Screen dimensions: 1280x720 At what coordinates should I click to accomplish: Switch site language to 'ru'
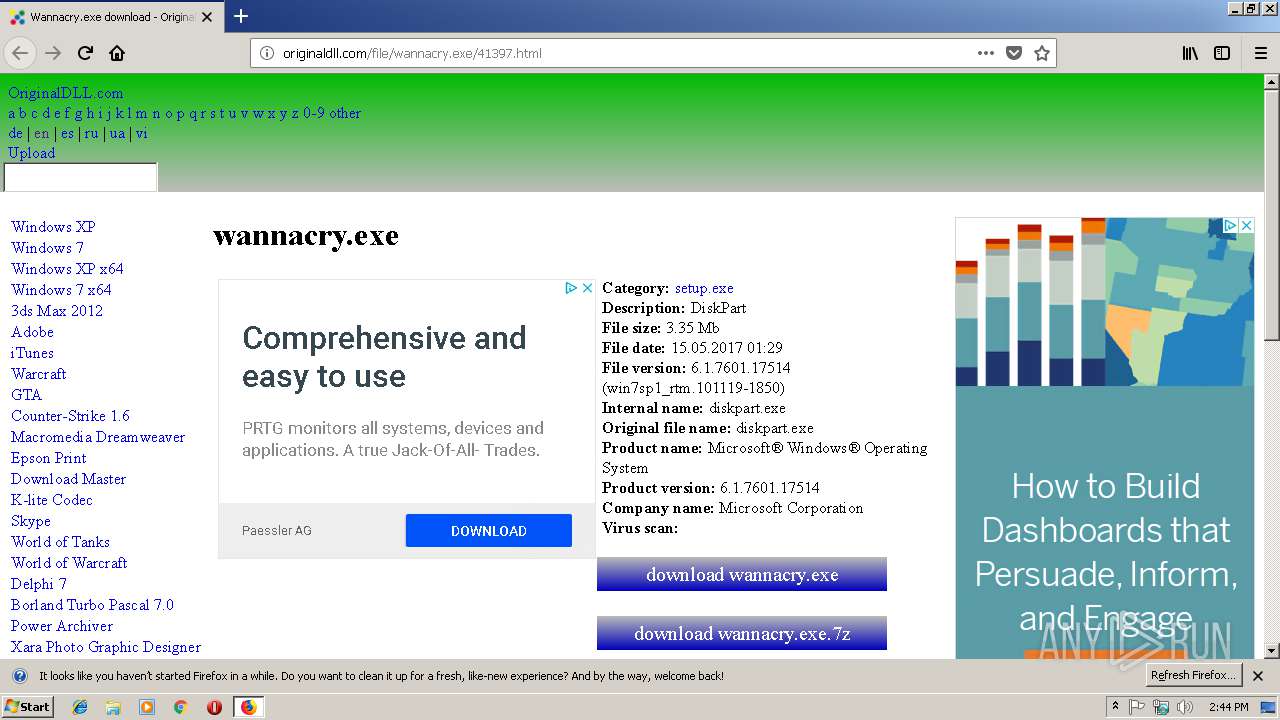coord(91,133)
